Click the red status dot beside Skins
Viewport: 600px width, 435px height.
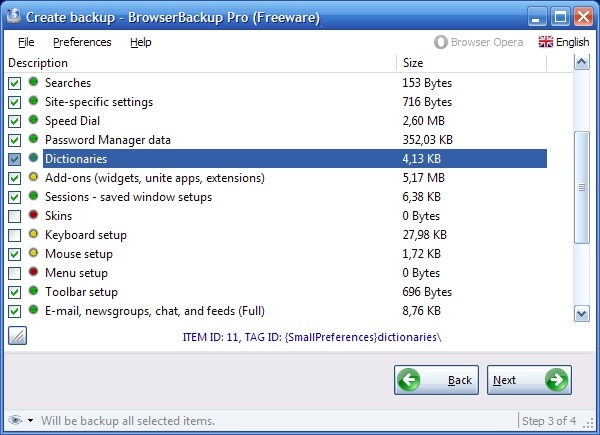click(34, 215)
